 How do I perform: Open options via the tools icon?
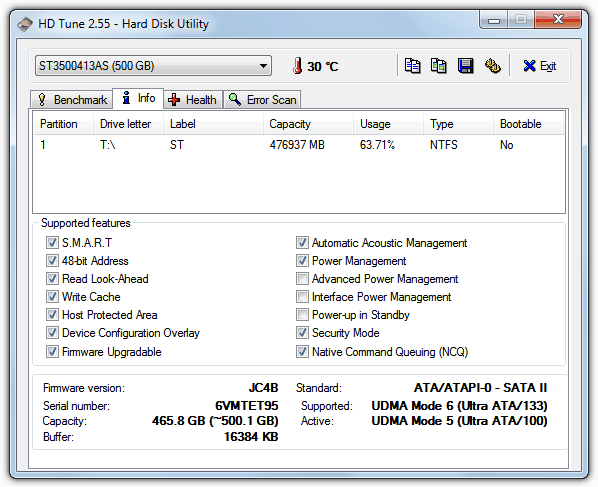(492, 66)
